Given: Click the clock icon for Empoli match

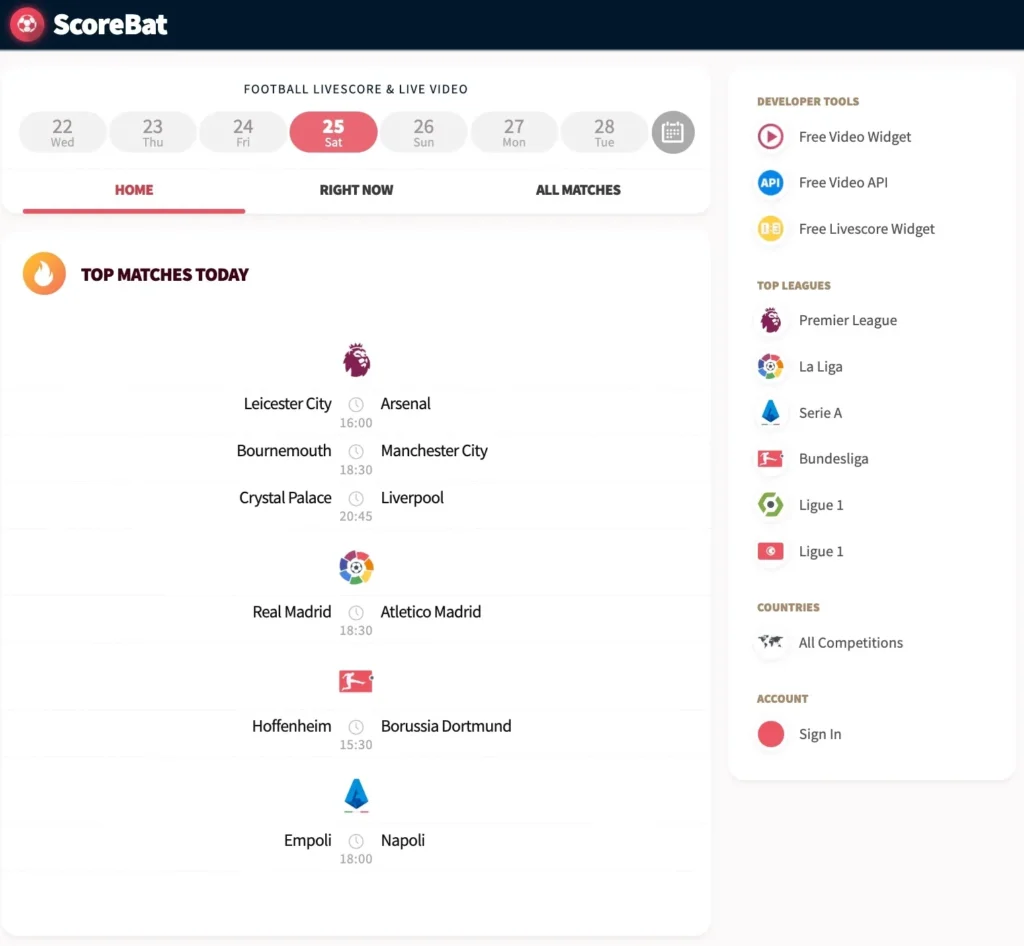Looking at the screenshot, I should (x=356, y=841).
